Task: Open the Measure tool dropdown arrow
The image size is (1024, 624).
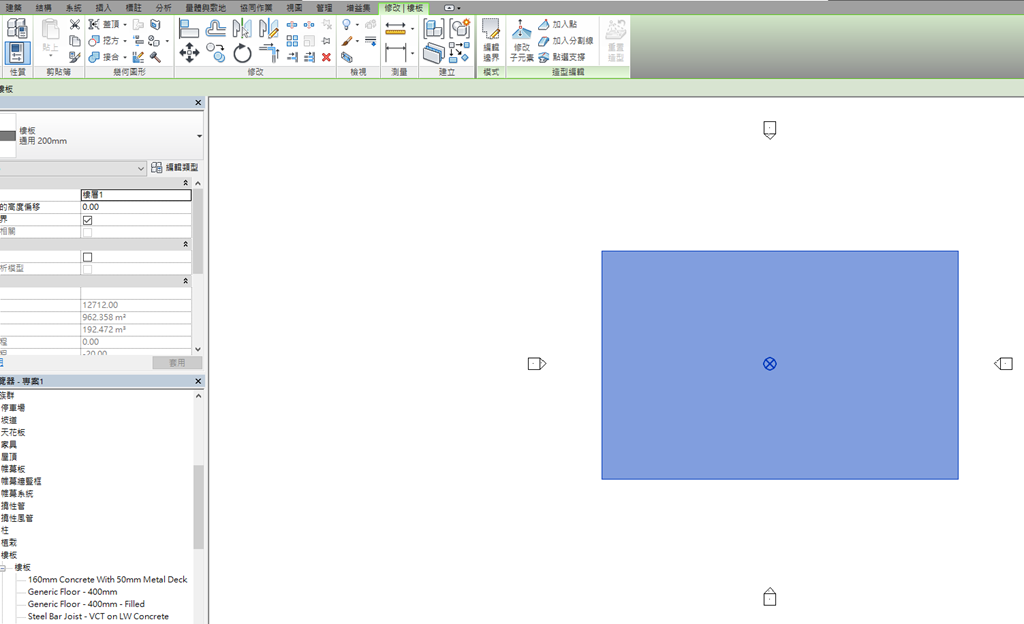Action: 412,29
